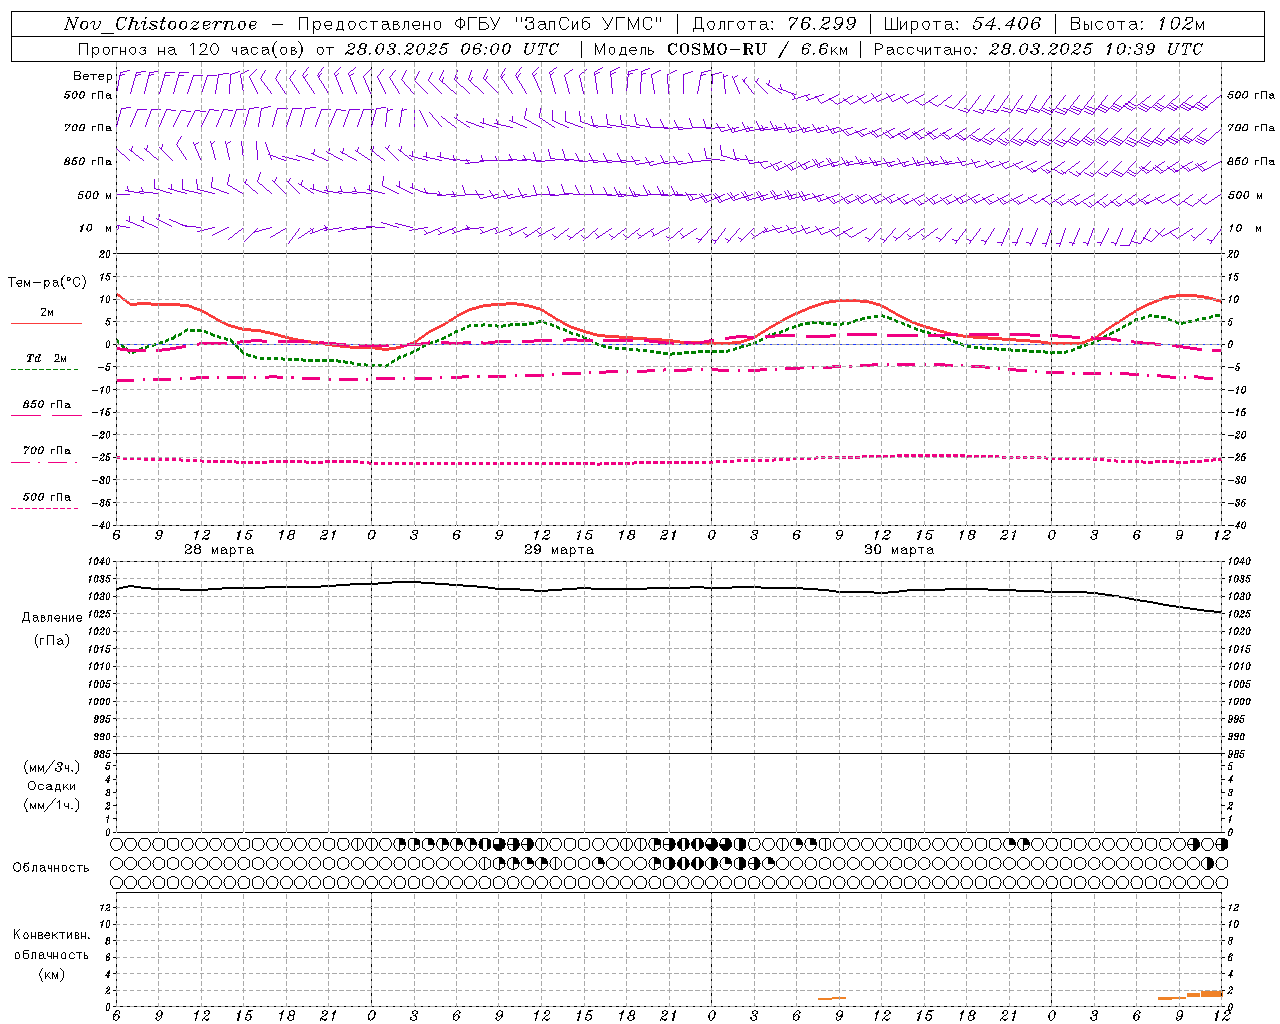Click the 2м temperature legend entry
Viewport: 1280px width, 1024px height.
click(x=47, y=312)
